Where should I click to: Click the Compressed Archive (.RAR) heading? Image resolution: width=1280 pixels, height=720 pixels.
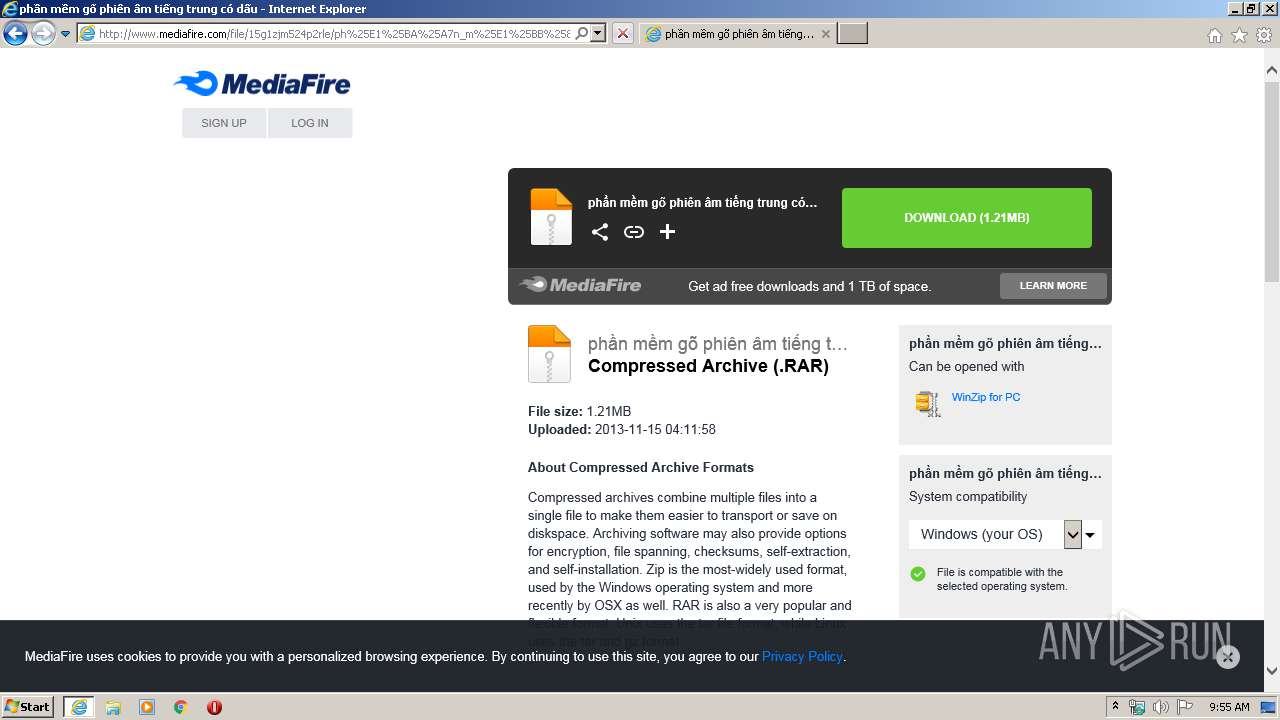click(708, 366)
